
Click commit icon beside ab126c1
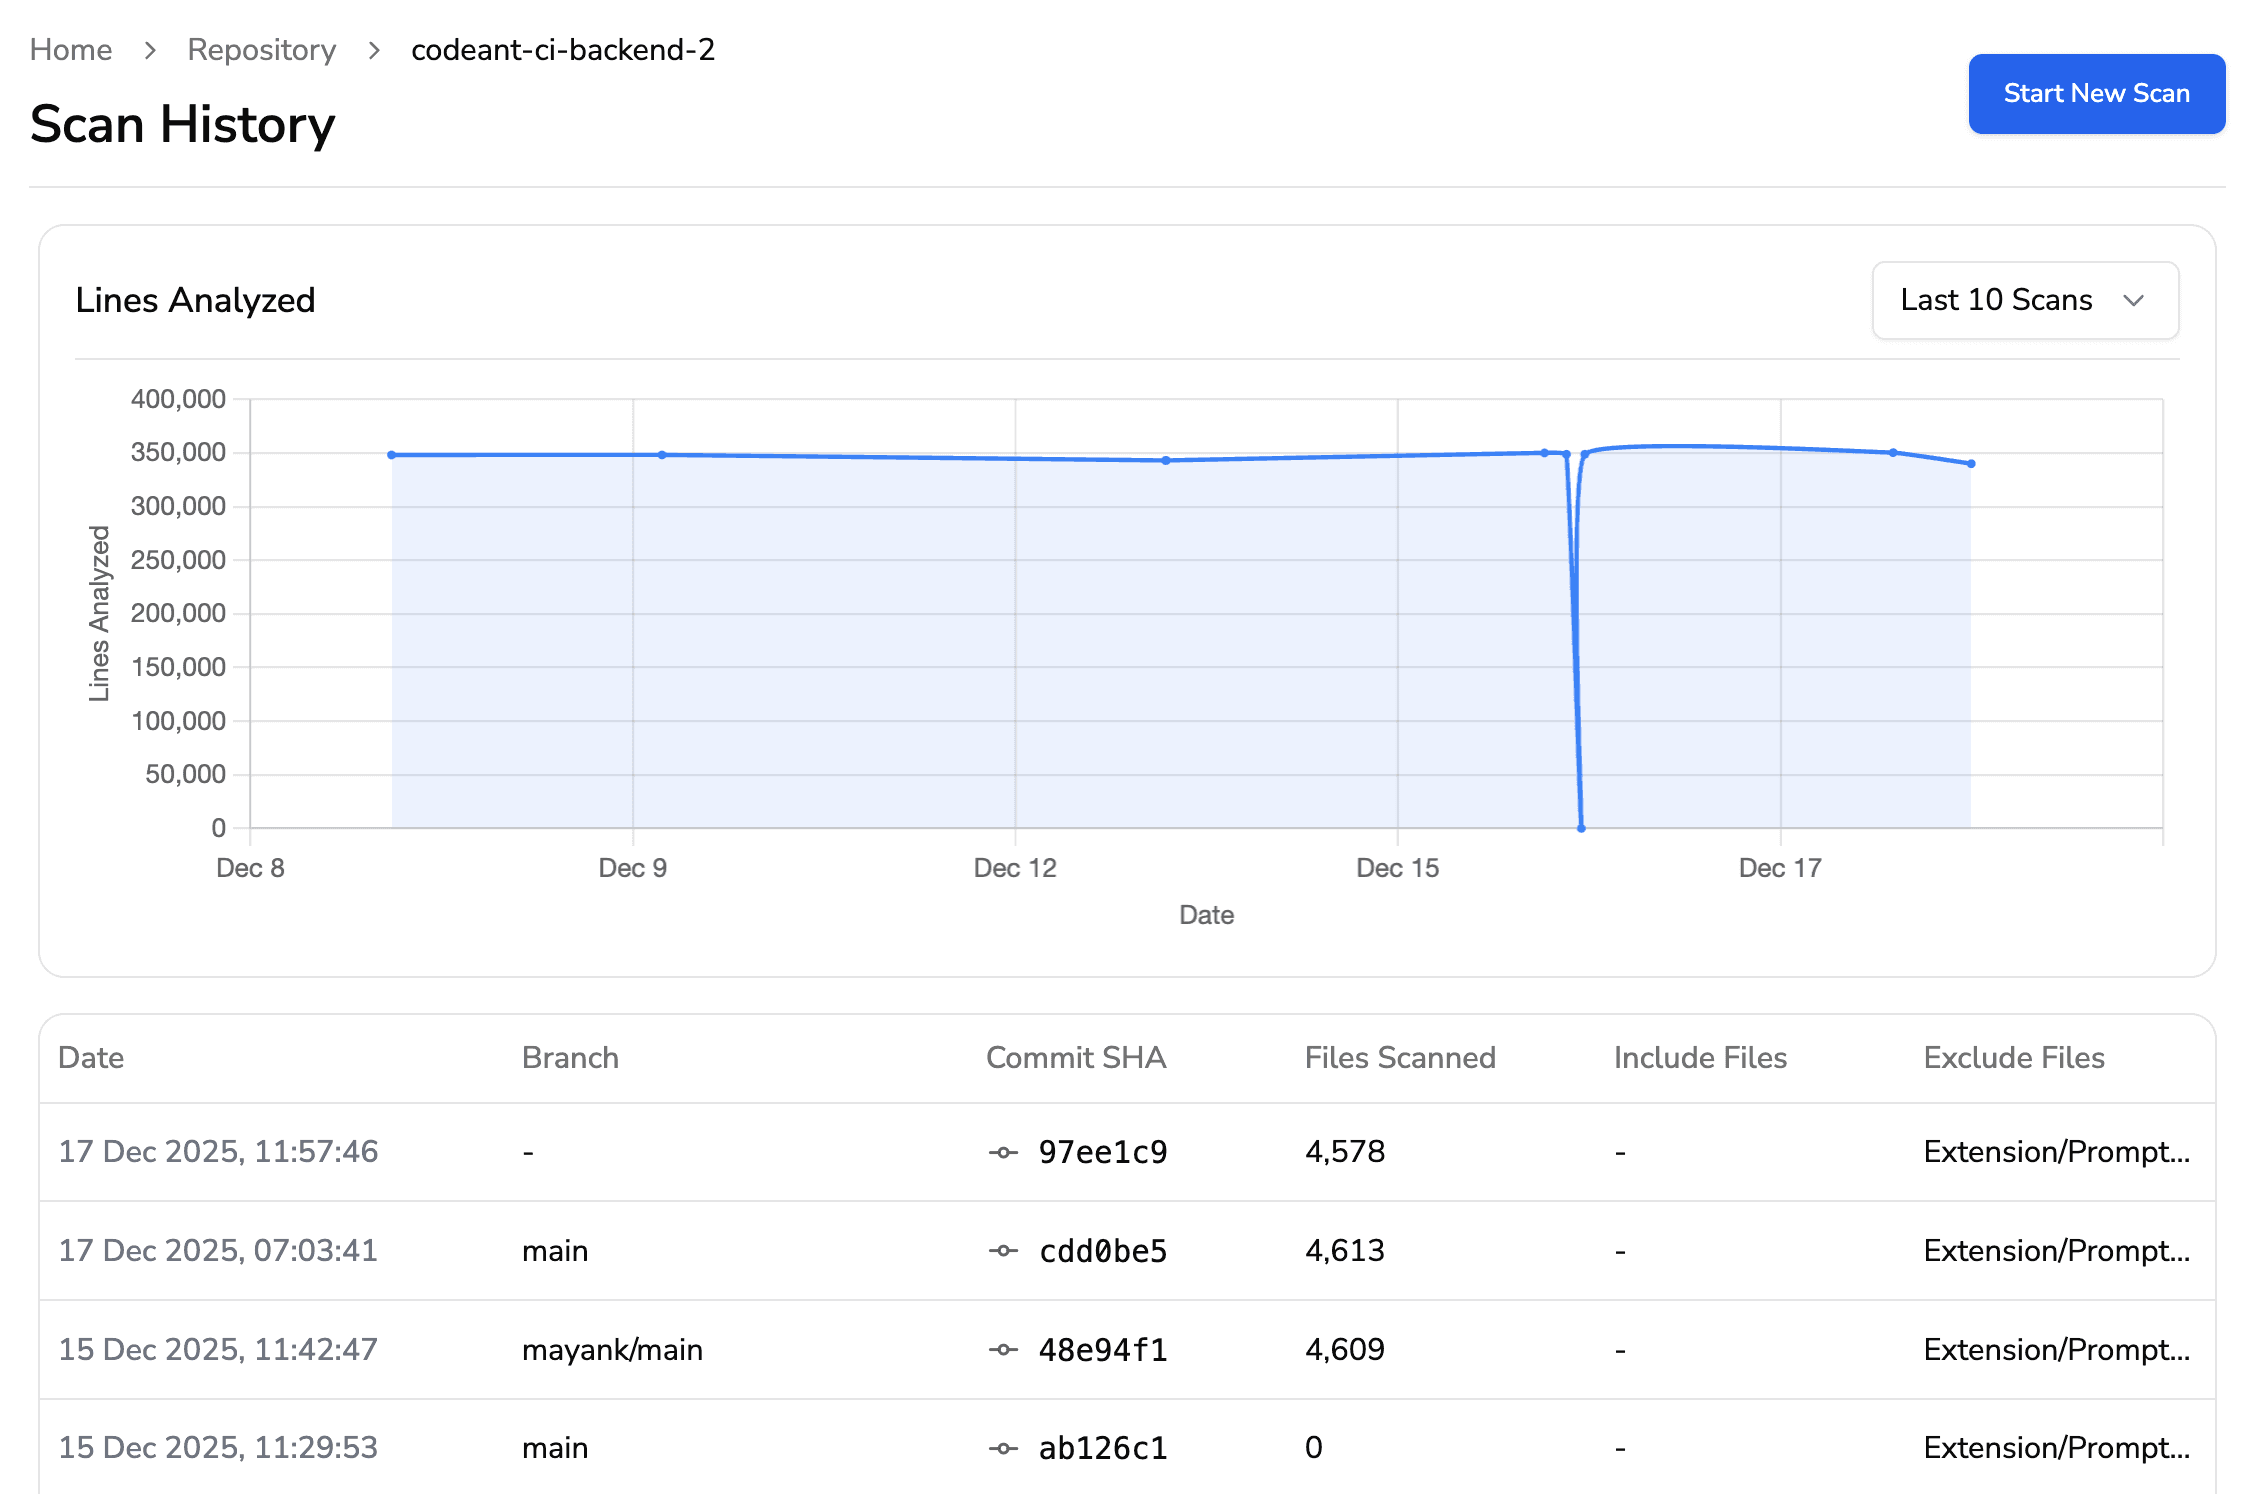tap(1003, 1448)
